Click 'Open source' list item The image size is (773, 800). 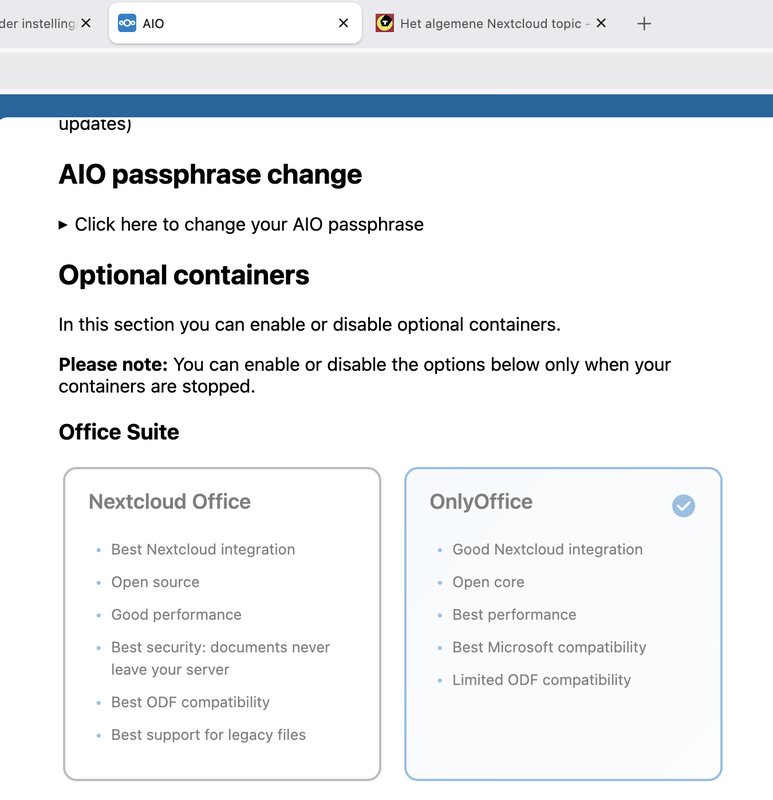coord(155,582)
